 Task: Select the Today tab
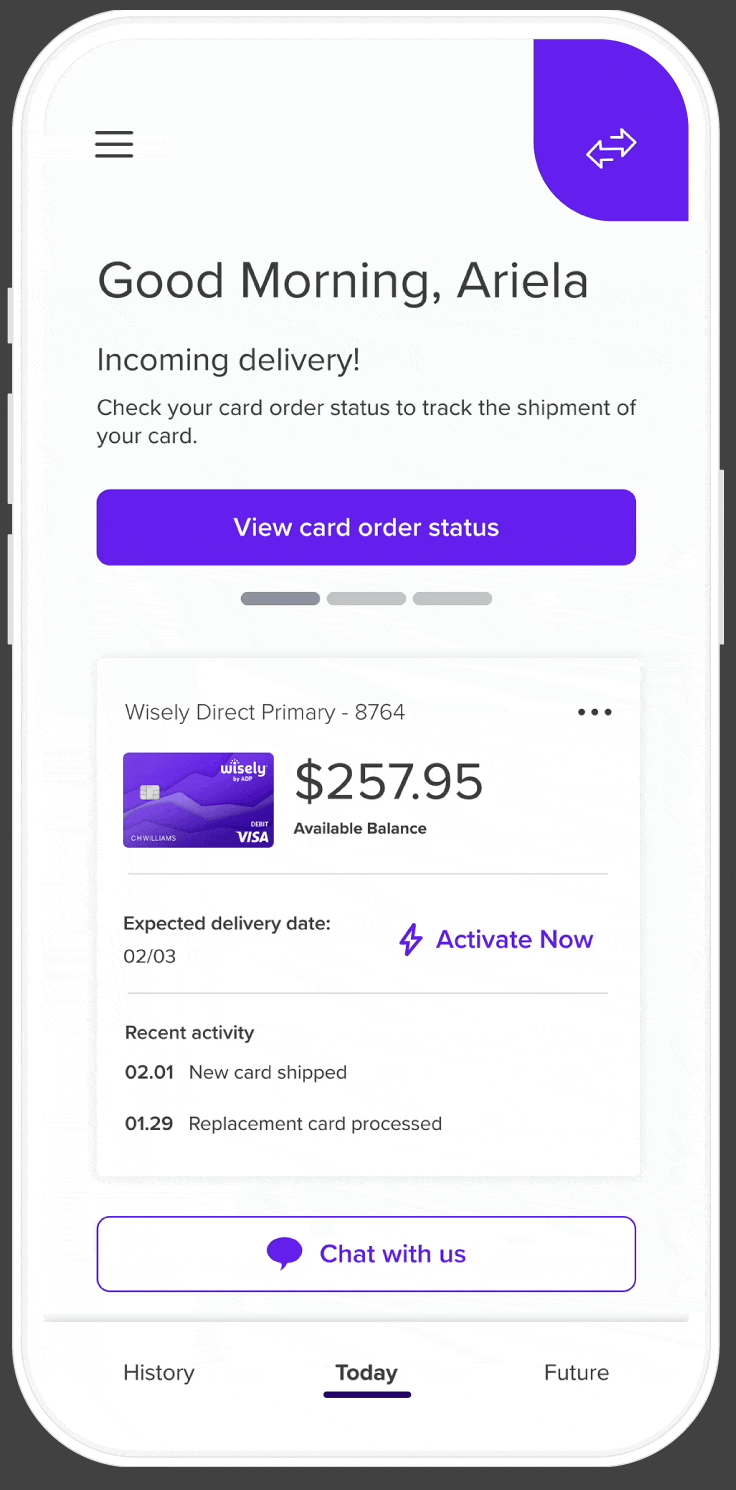pyautogui.click(x=366, y=1372)
